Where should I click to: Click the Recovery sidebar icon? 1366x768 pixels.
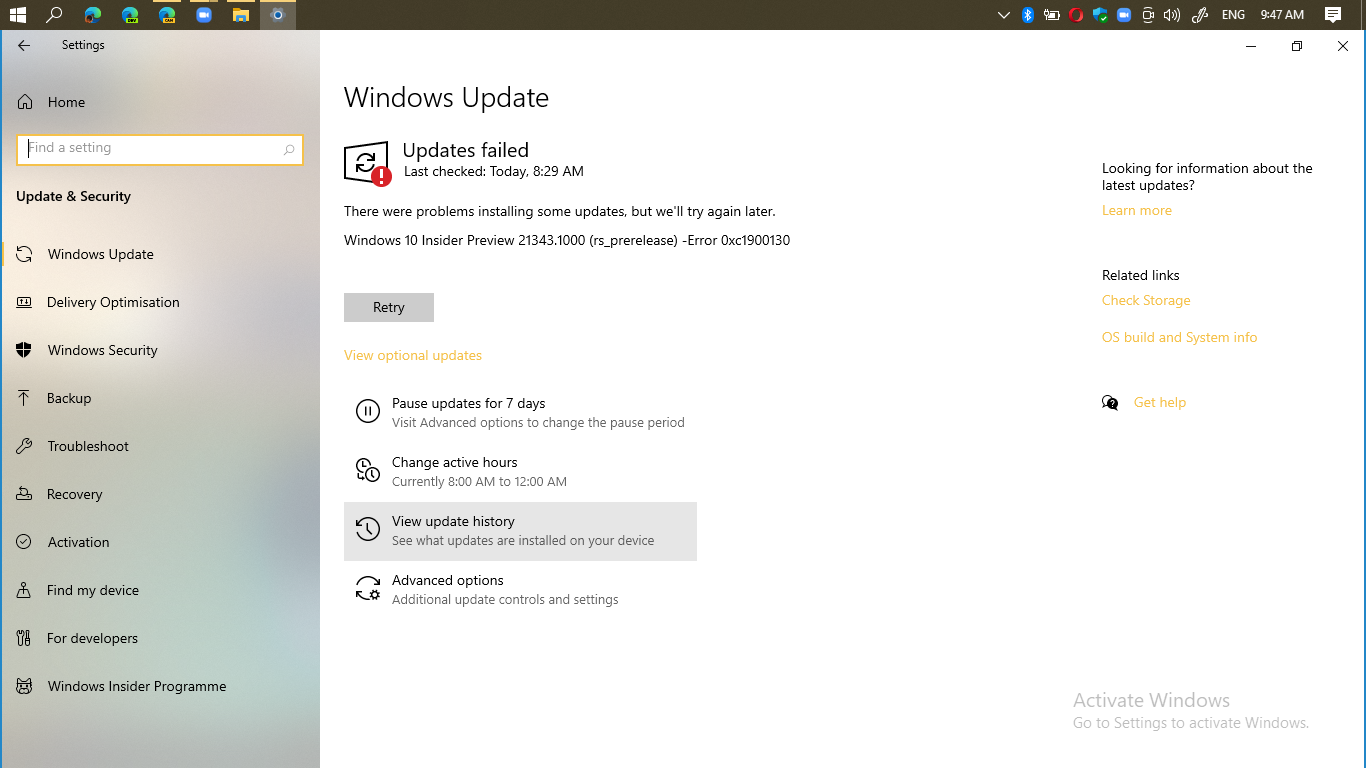point(25,494)
